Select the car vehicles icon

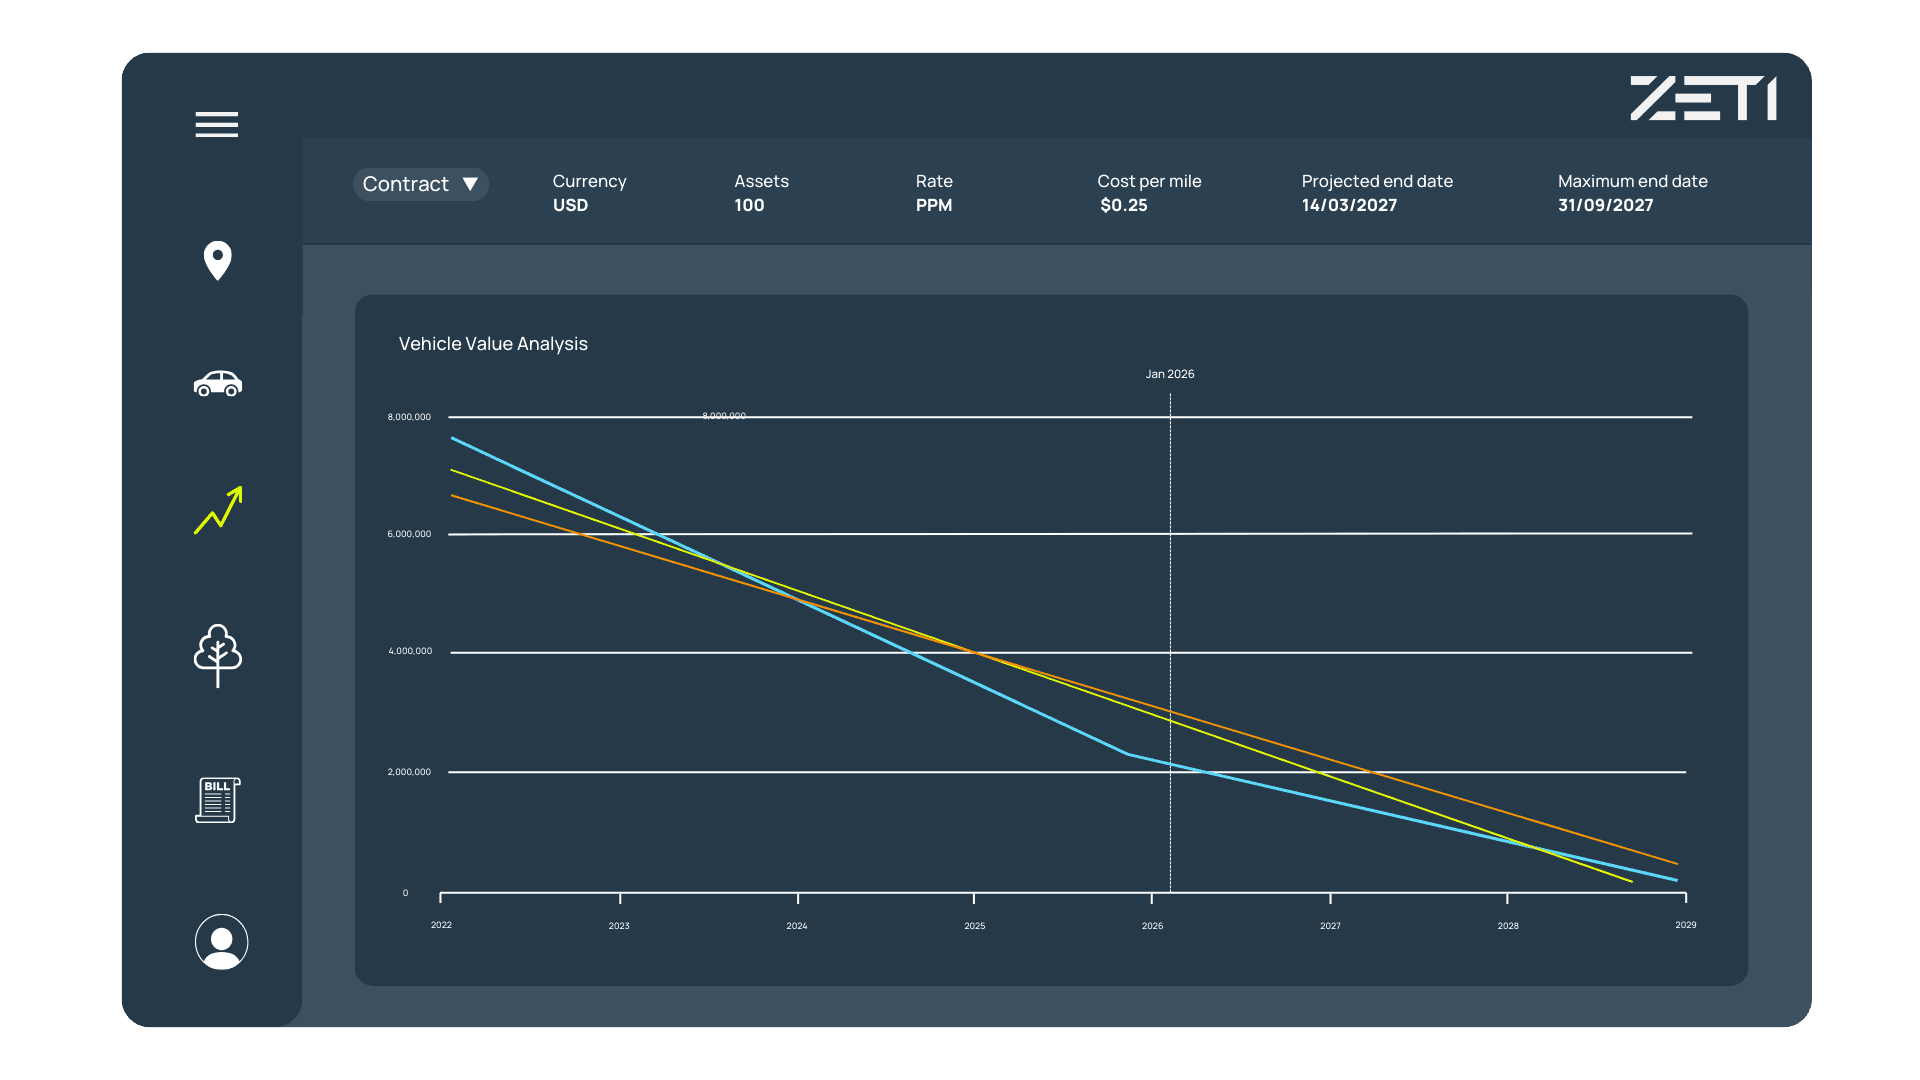(x=217, y=384)
